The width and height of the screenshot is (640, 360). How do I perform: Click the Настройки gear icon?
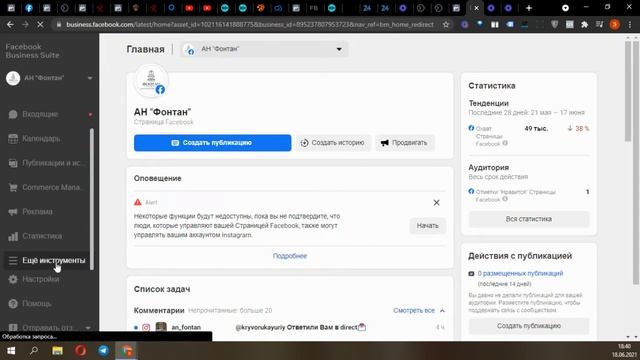click(x=13, y=279)
